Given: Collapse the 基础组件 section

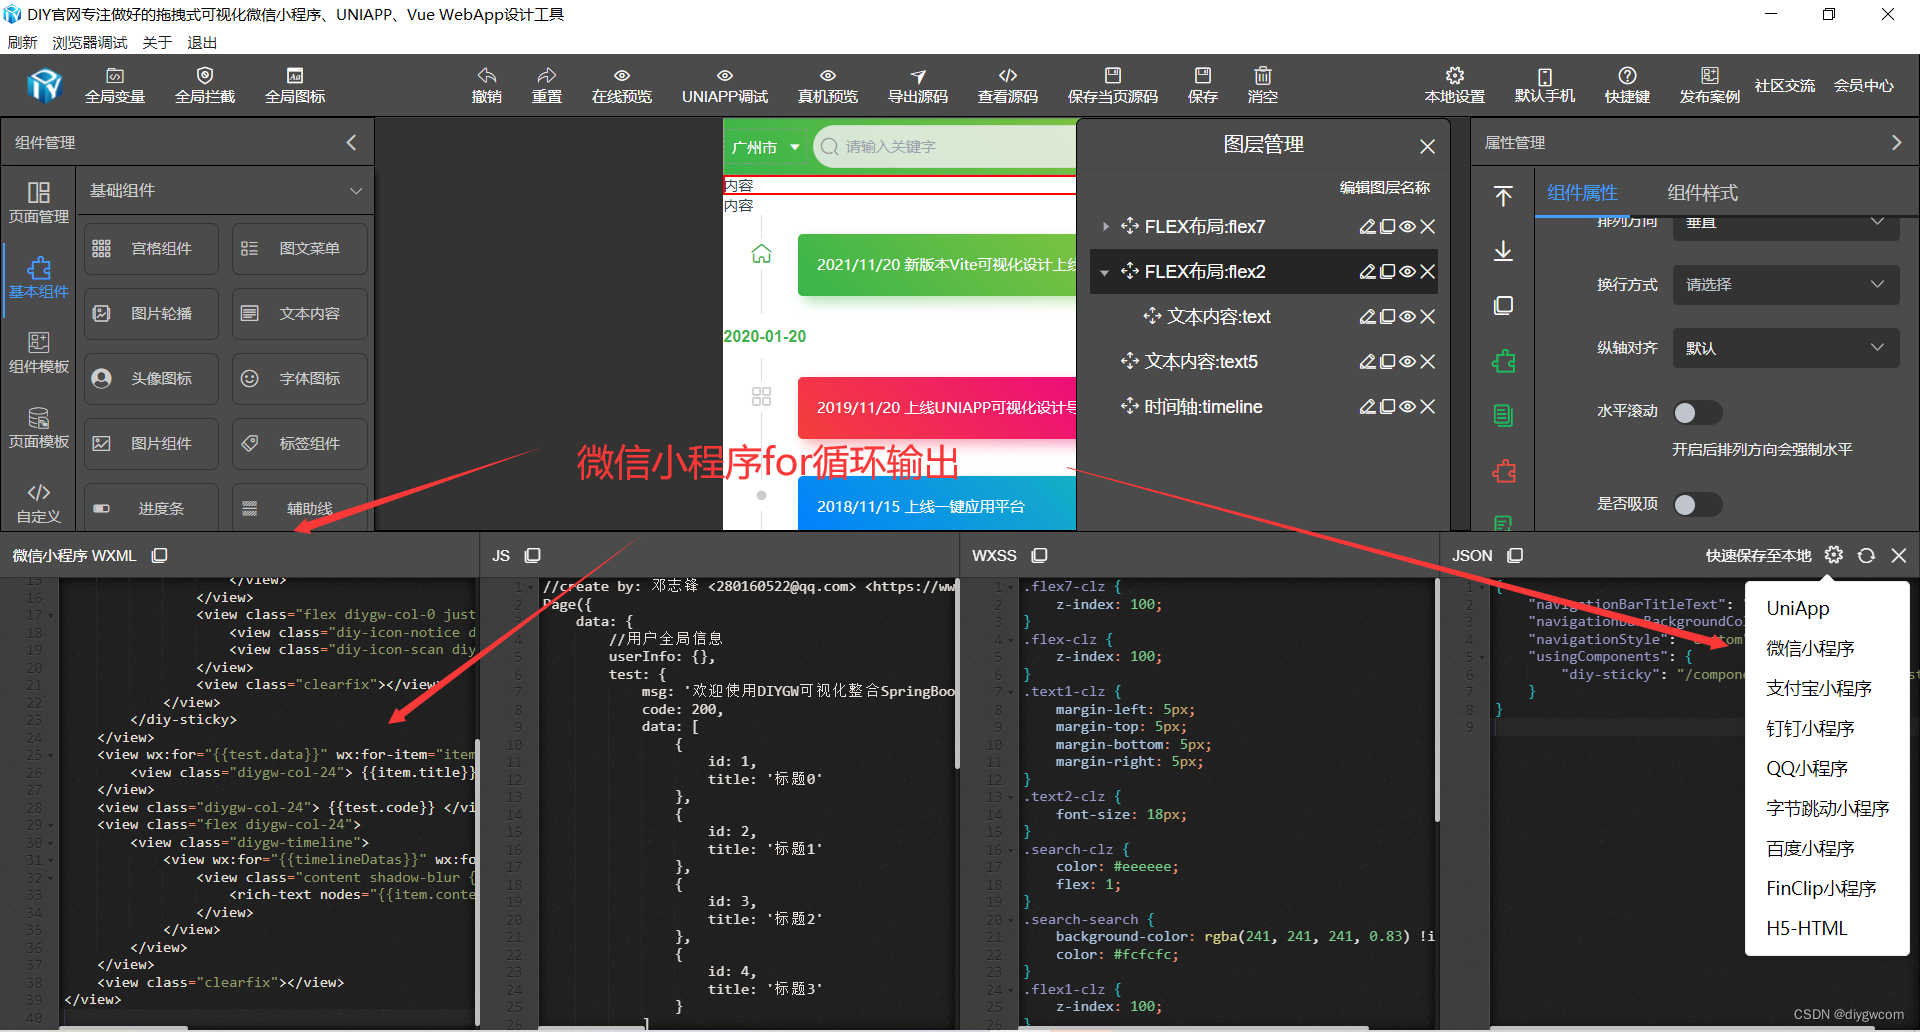Looking at the screenshot, I should [x=356, y=191].
